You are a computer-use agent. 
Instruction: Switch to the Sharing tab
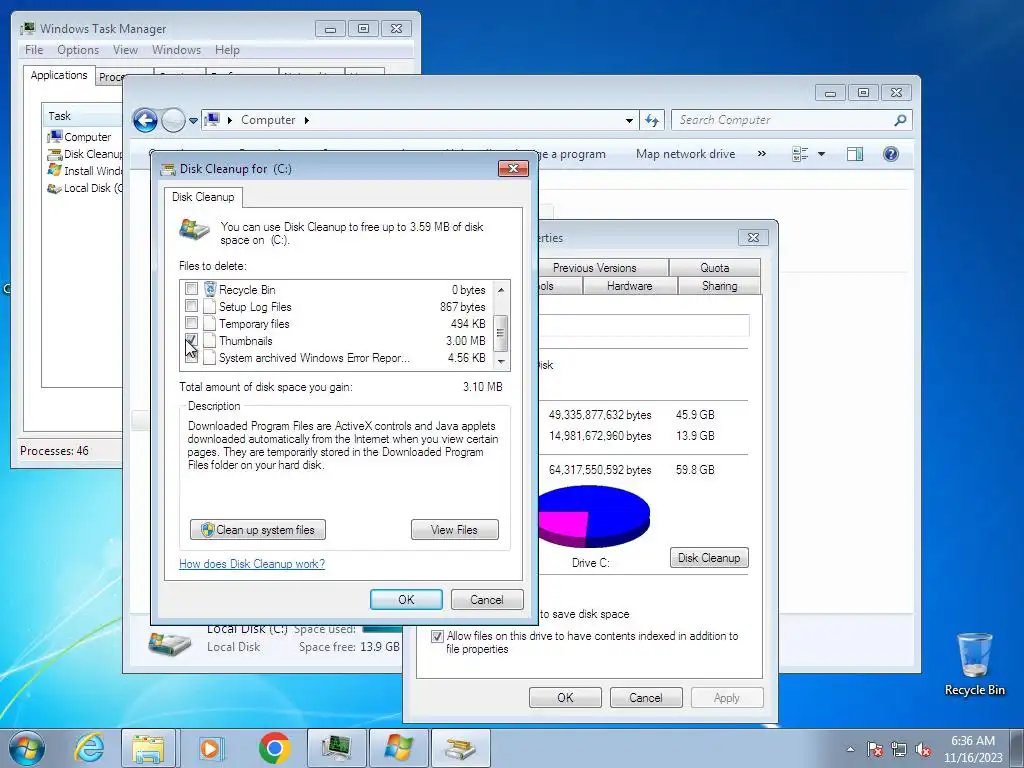pyautogui.click(x=720, y=286)
